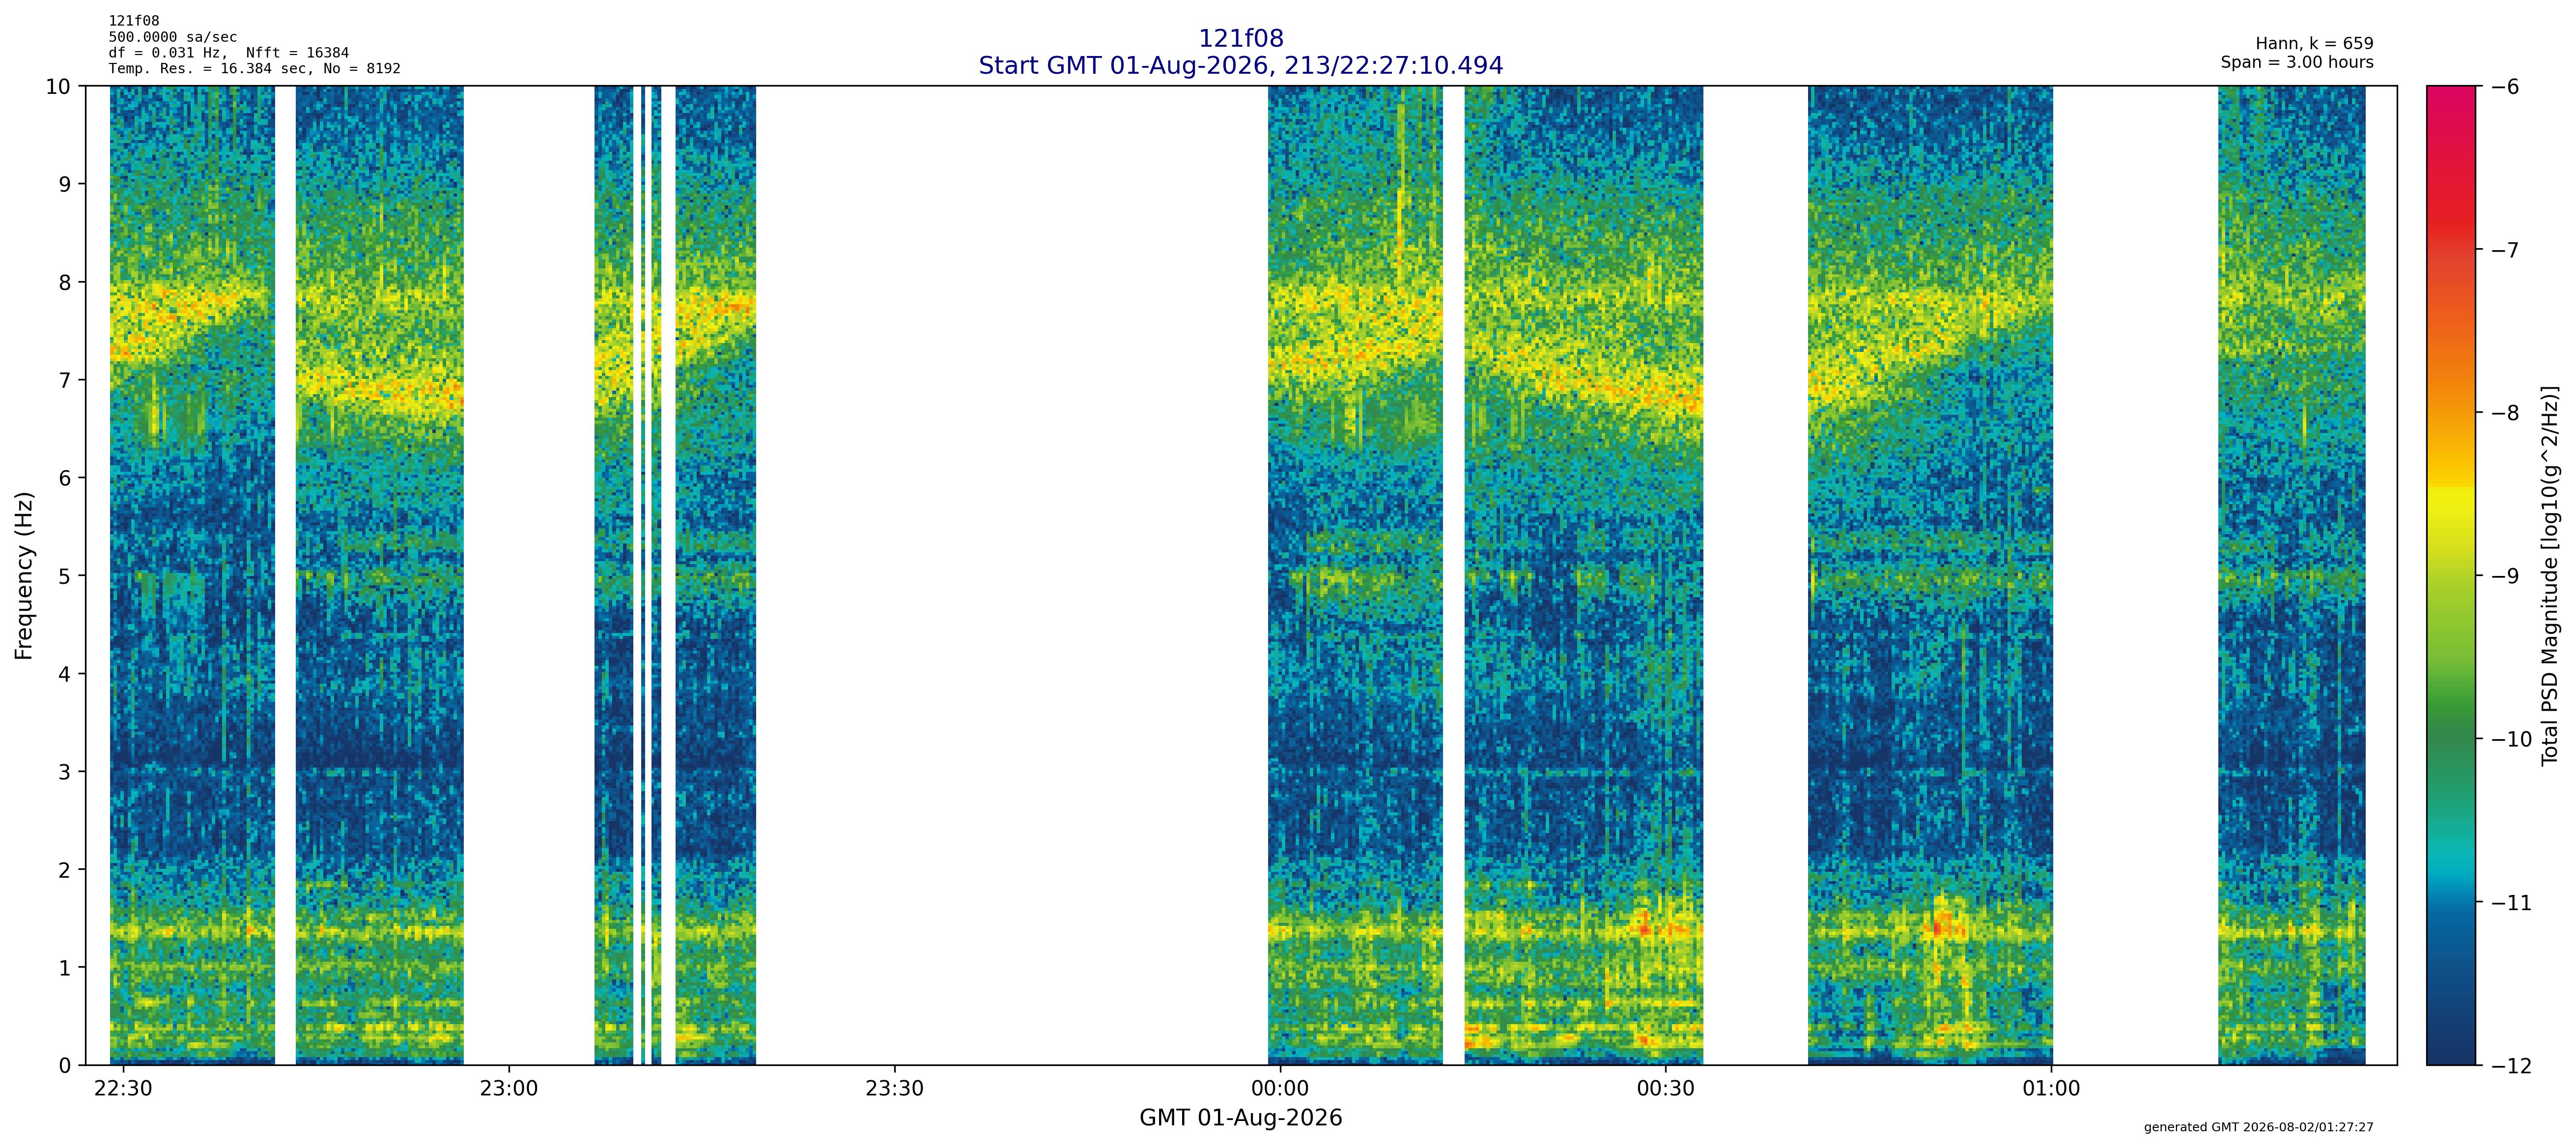Select the "10" frequency axis tick label
The image size is (2576, 1148).
(x=59, y=86)
